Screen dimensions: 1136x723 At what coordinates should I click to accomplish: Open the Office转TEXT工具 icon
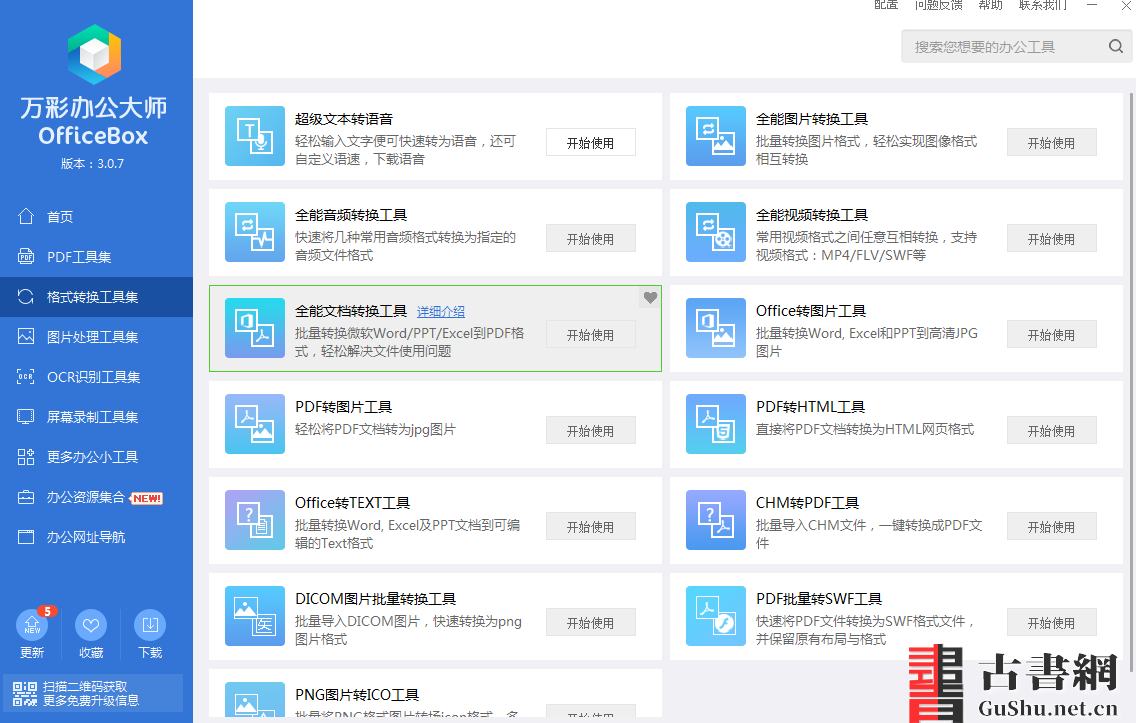254,520
